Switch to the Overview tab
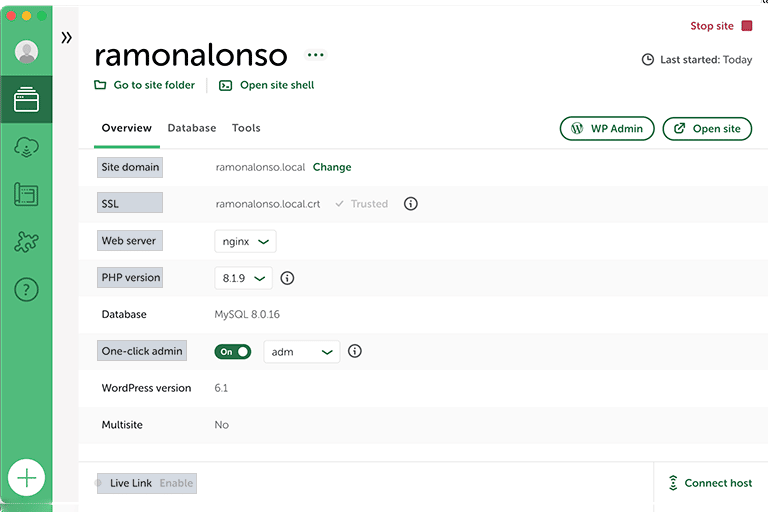 [127, 128]
